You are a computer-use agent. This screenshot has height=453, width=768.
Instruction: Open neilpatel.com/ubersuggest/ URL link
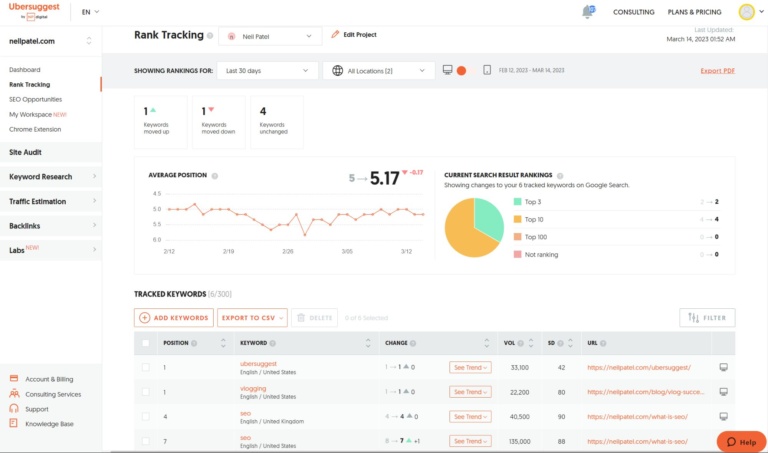tap(639, 367)
